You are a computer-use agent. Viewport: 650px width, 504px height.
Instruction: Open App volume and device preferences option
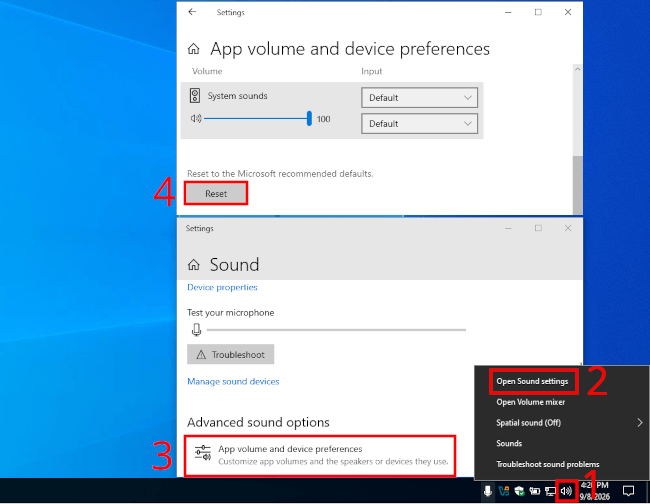[x=320, y=455]
